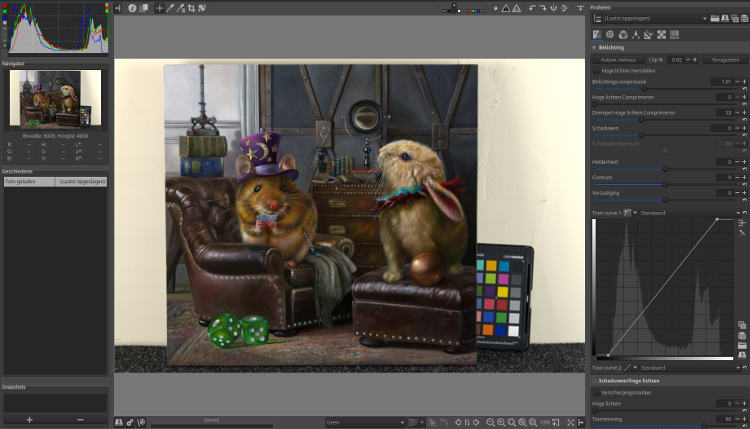750x429 pixels.
Task: Select Foto geladen history entry
Action: (55, 182)
